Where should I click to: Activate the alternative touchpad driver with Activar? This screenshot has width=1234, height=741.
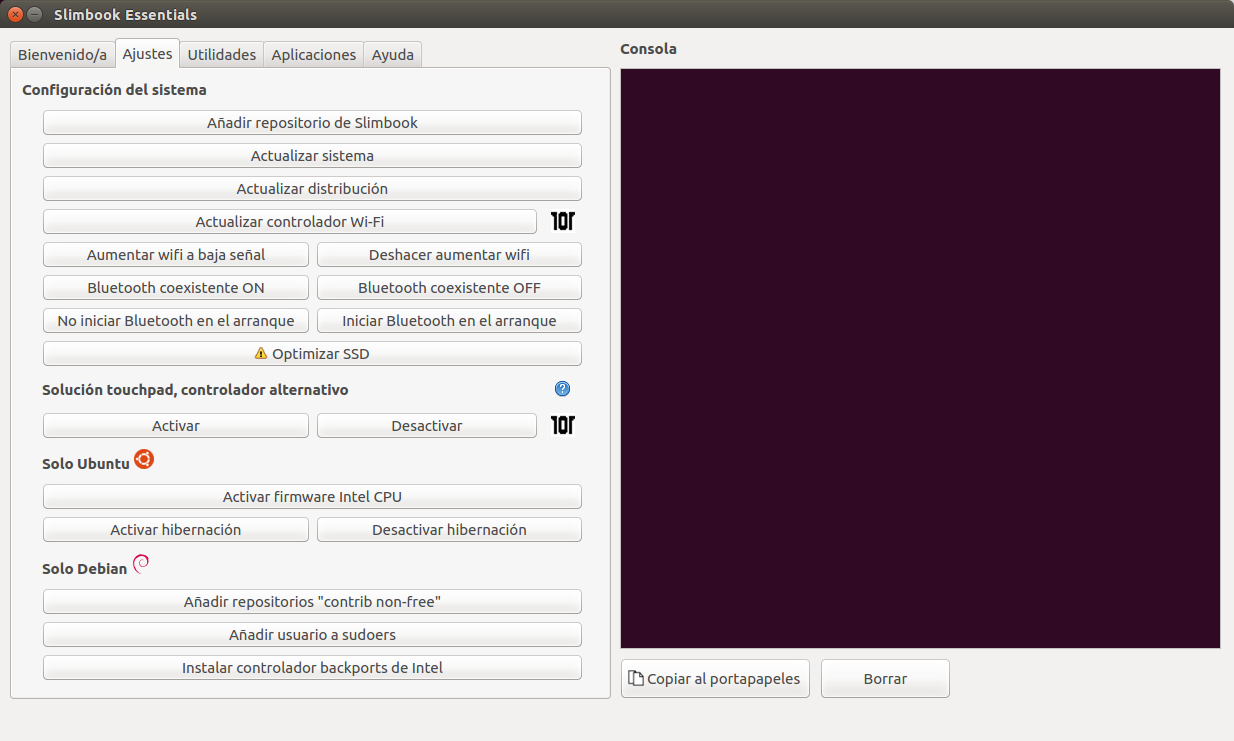tap(176, 426)
